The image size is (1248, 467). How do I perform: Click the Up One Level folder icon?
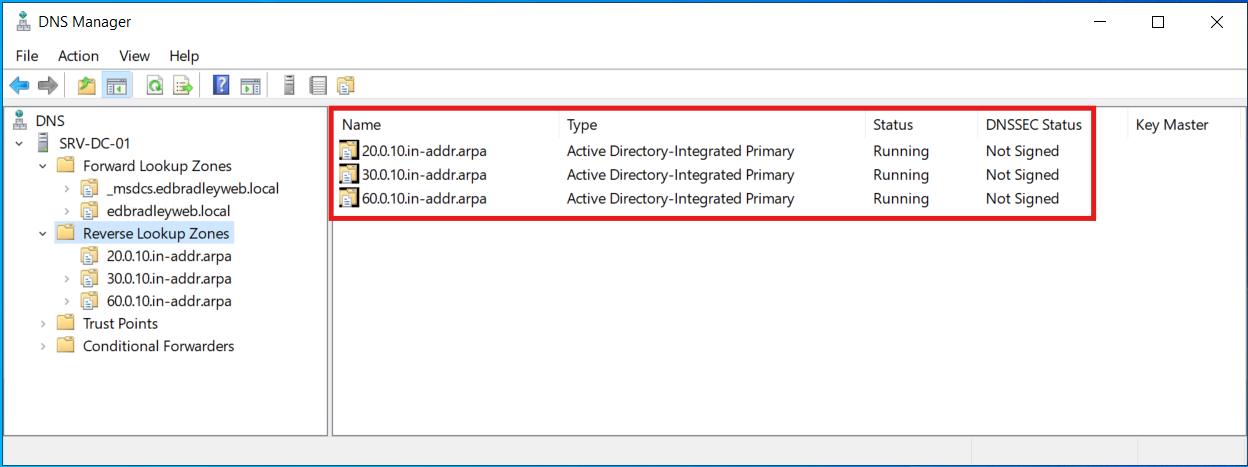point(87,86)
